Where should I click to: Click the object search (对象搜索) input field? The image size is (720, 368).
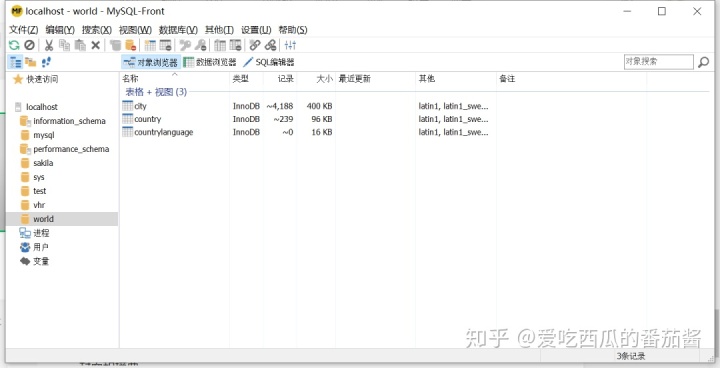coord(658,62)
